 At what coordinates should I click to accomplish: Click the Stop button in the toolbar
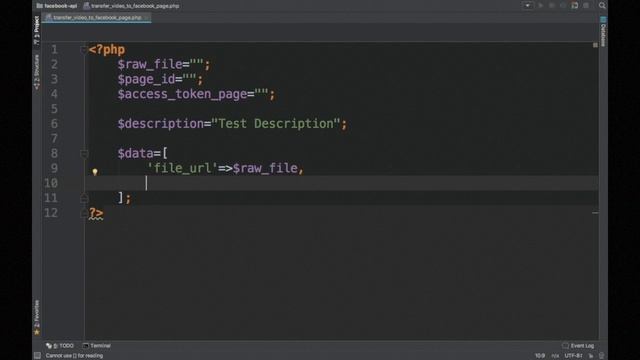click(x=586, y=6)
